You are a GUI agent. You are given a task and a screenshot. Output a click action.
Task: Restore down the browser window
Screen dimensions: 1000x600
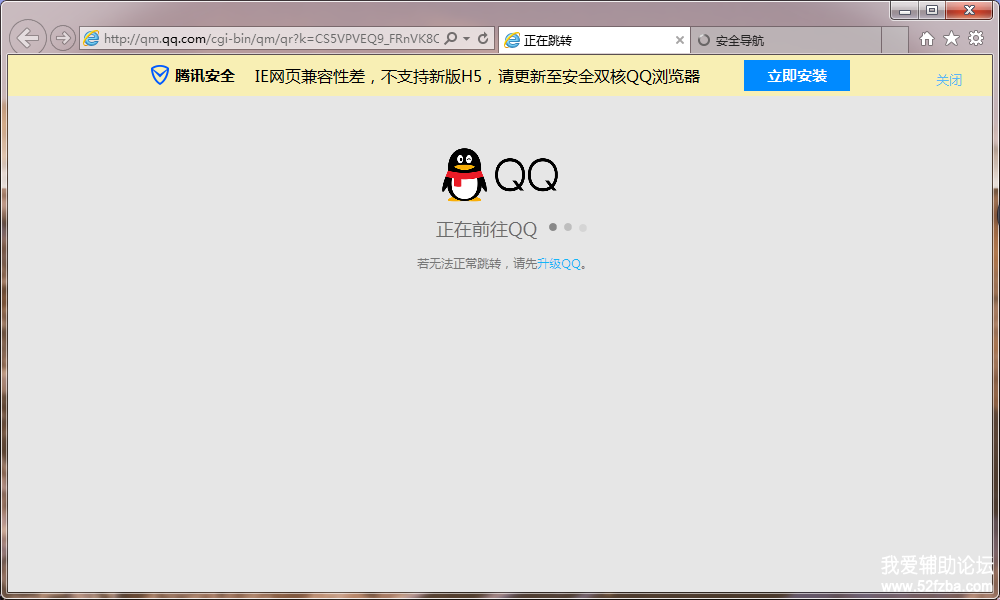point(932,10)
